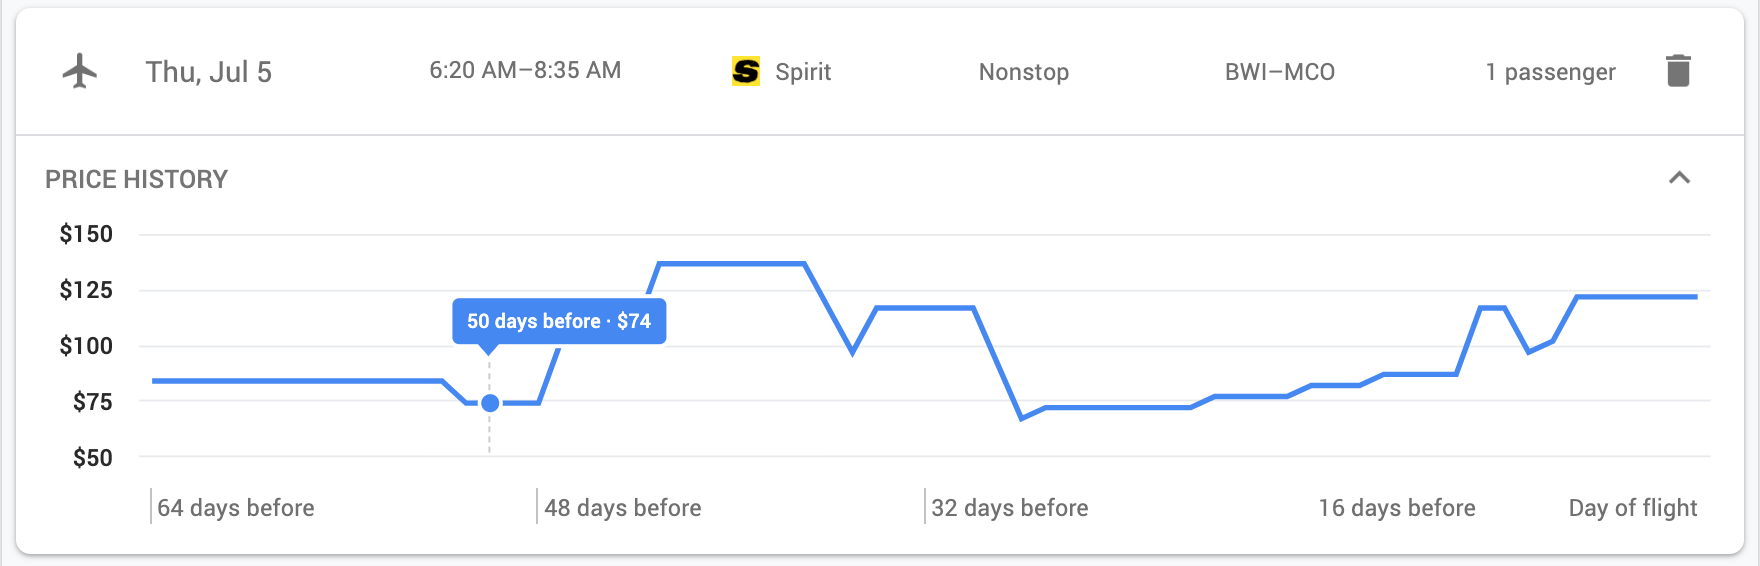This screenshot has height=566, width=1760.
Task: Collapse the Price History section chevron
Action: click(x=1679, y=178)
